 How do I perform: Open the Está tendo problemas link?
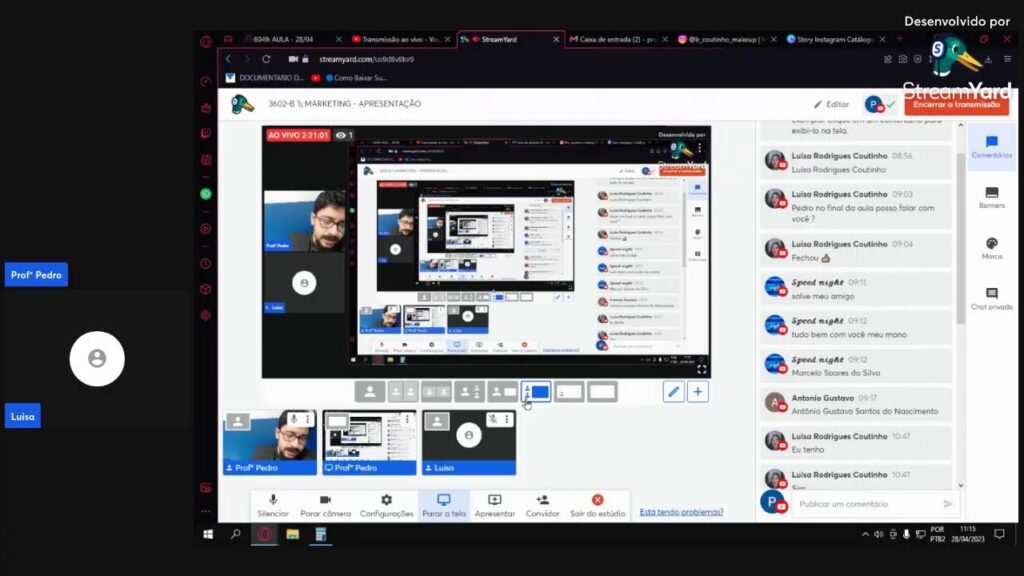(681, 512)
